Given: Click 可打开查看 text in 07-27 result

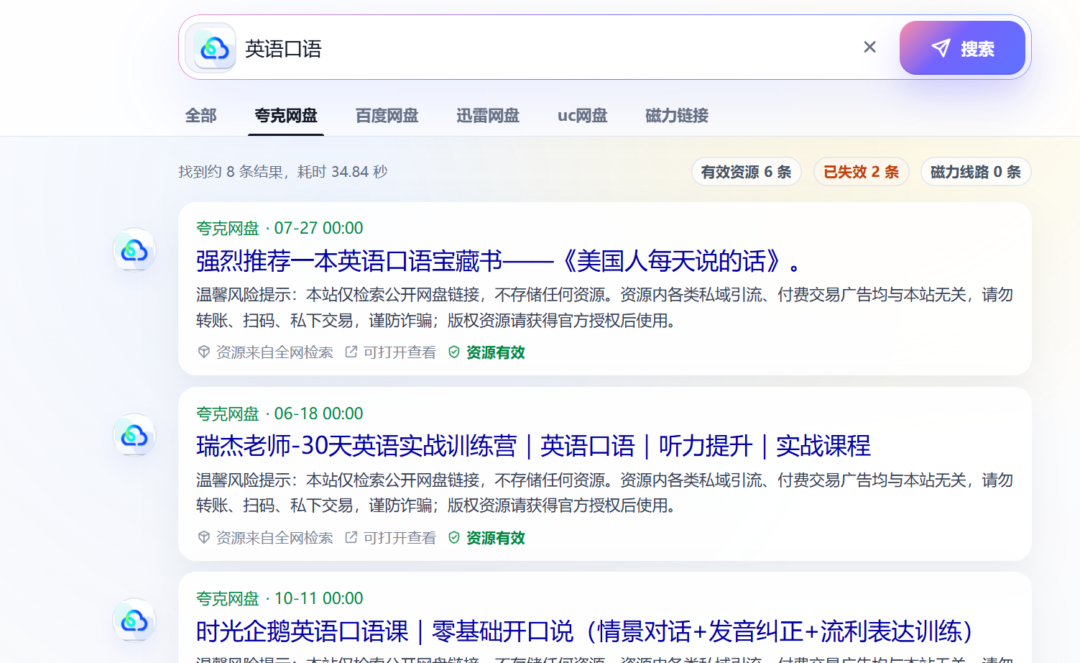Looking at the screenshot, I should 399,352.
